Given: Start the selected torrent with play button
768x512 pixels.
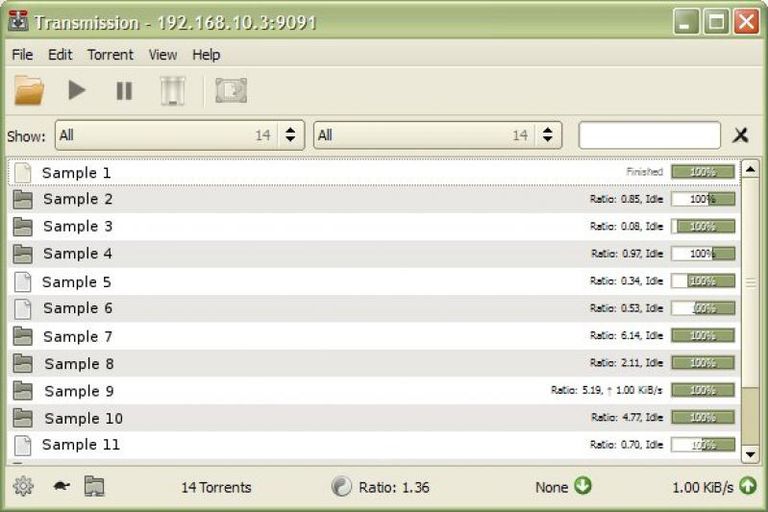Looking at the screenshot, I should (x=76, y=90).
